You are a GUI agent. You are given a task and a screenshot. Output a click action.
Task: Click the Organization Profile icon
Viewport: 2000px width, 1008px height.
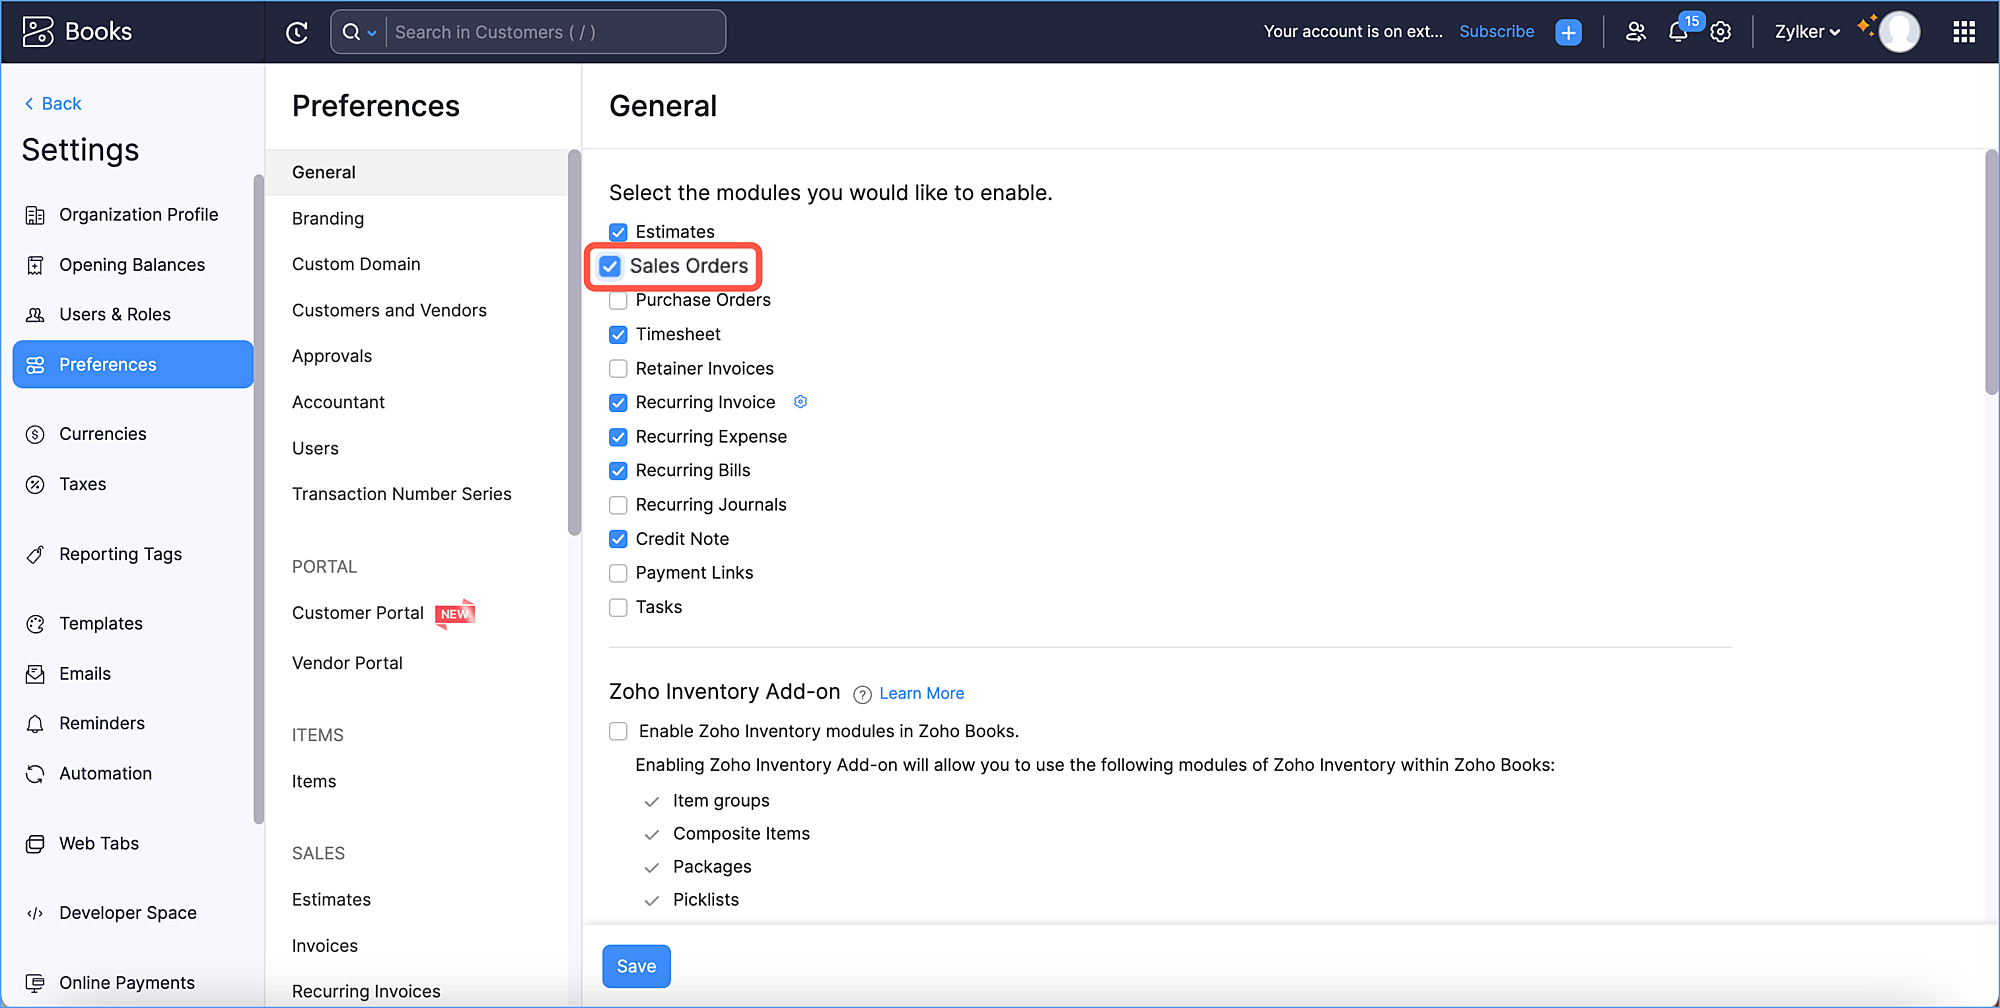pyautogui.click(x=35, y=215)
